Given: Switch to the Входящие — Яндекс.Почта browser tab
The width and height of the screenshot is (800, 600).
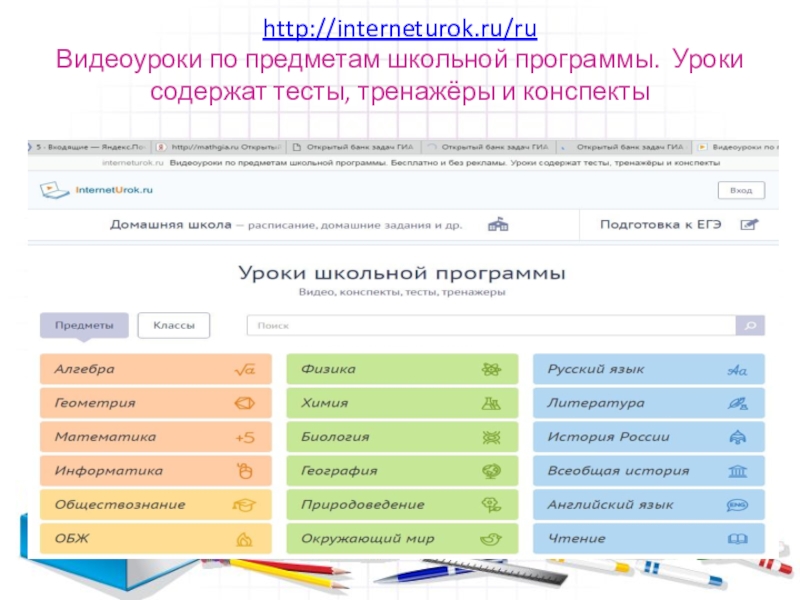Looking at the screenshot, I should 89,147.
